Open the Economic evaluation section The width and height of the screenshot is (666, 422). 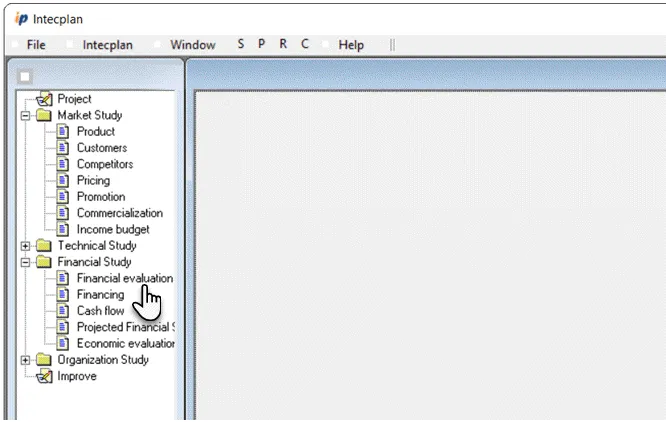[126, 343]
